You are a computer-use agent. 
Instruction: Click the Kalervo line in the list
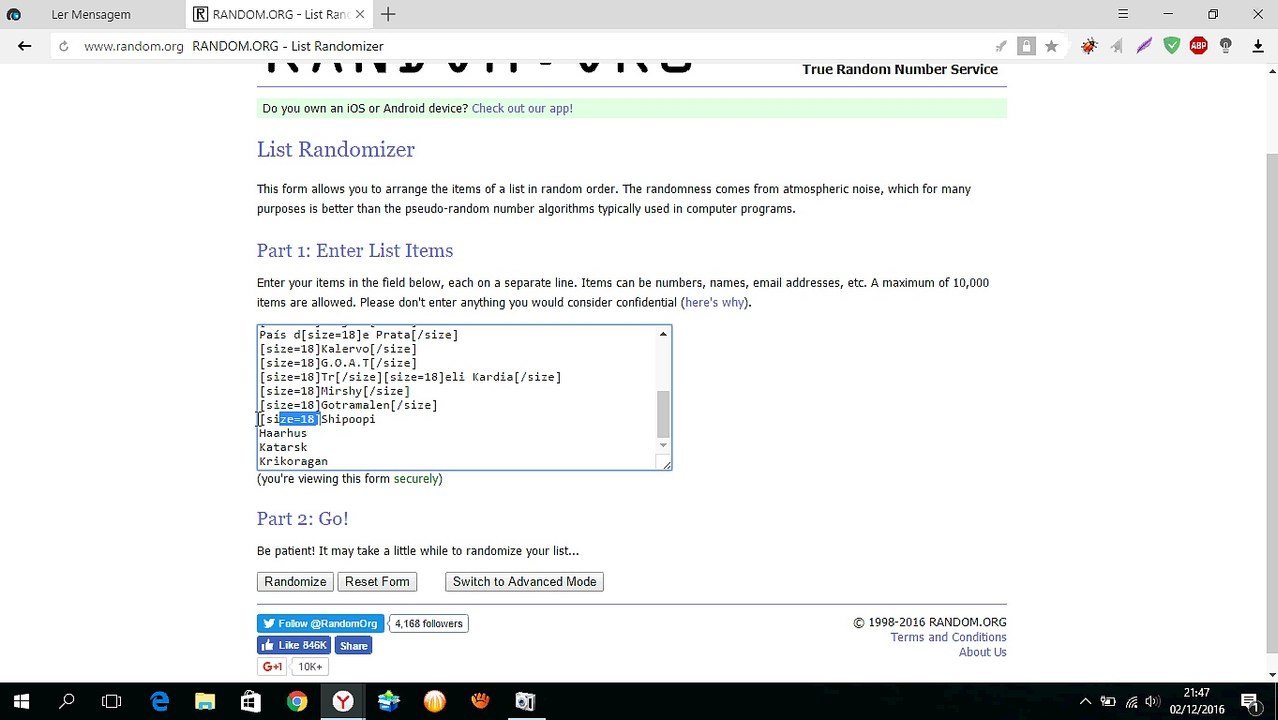(x=338, y=349)
